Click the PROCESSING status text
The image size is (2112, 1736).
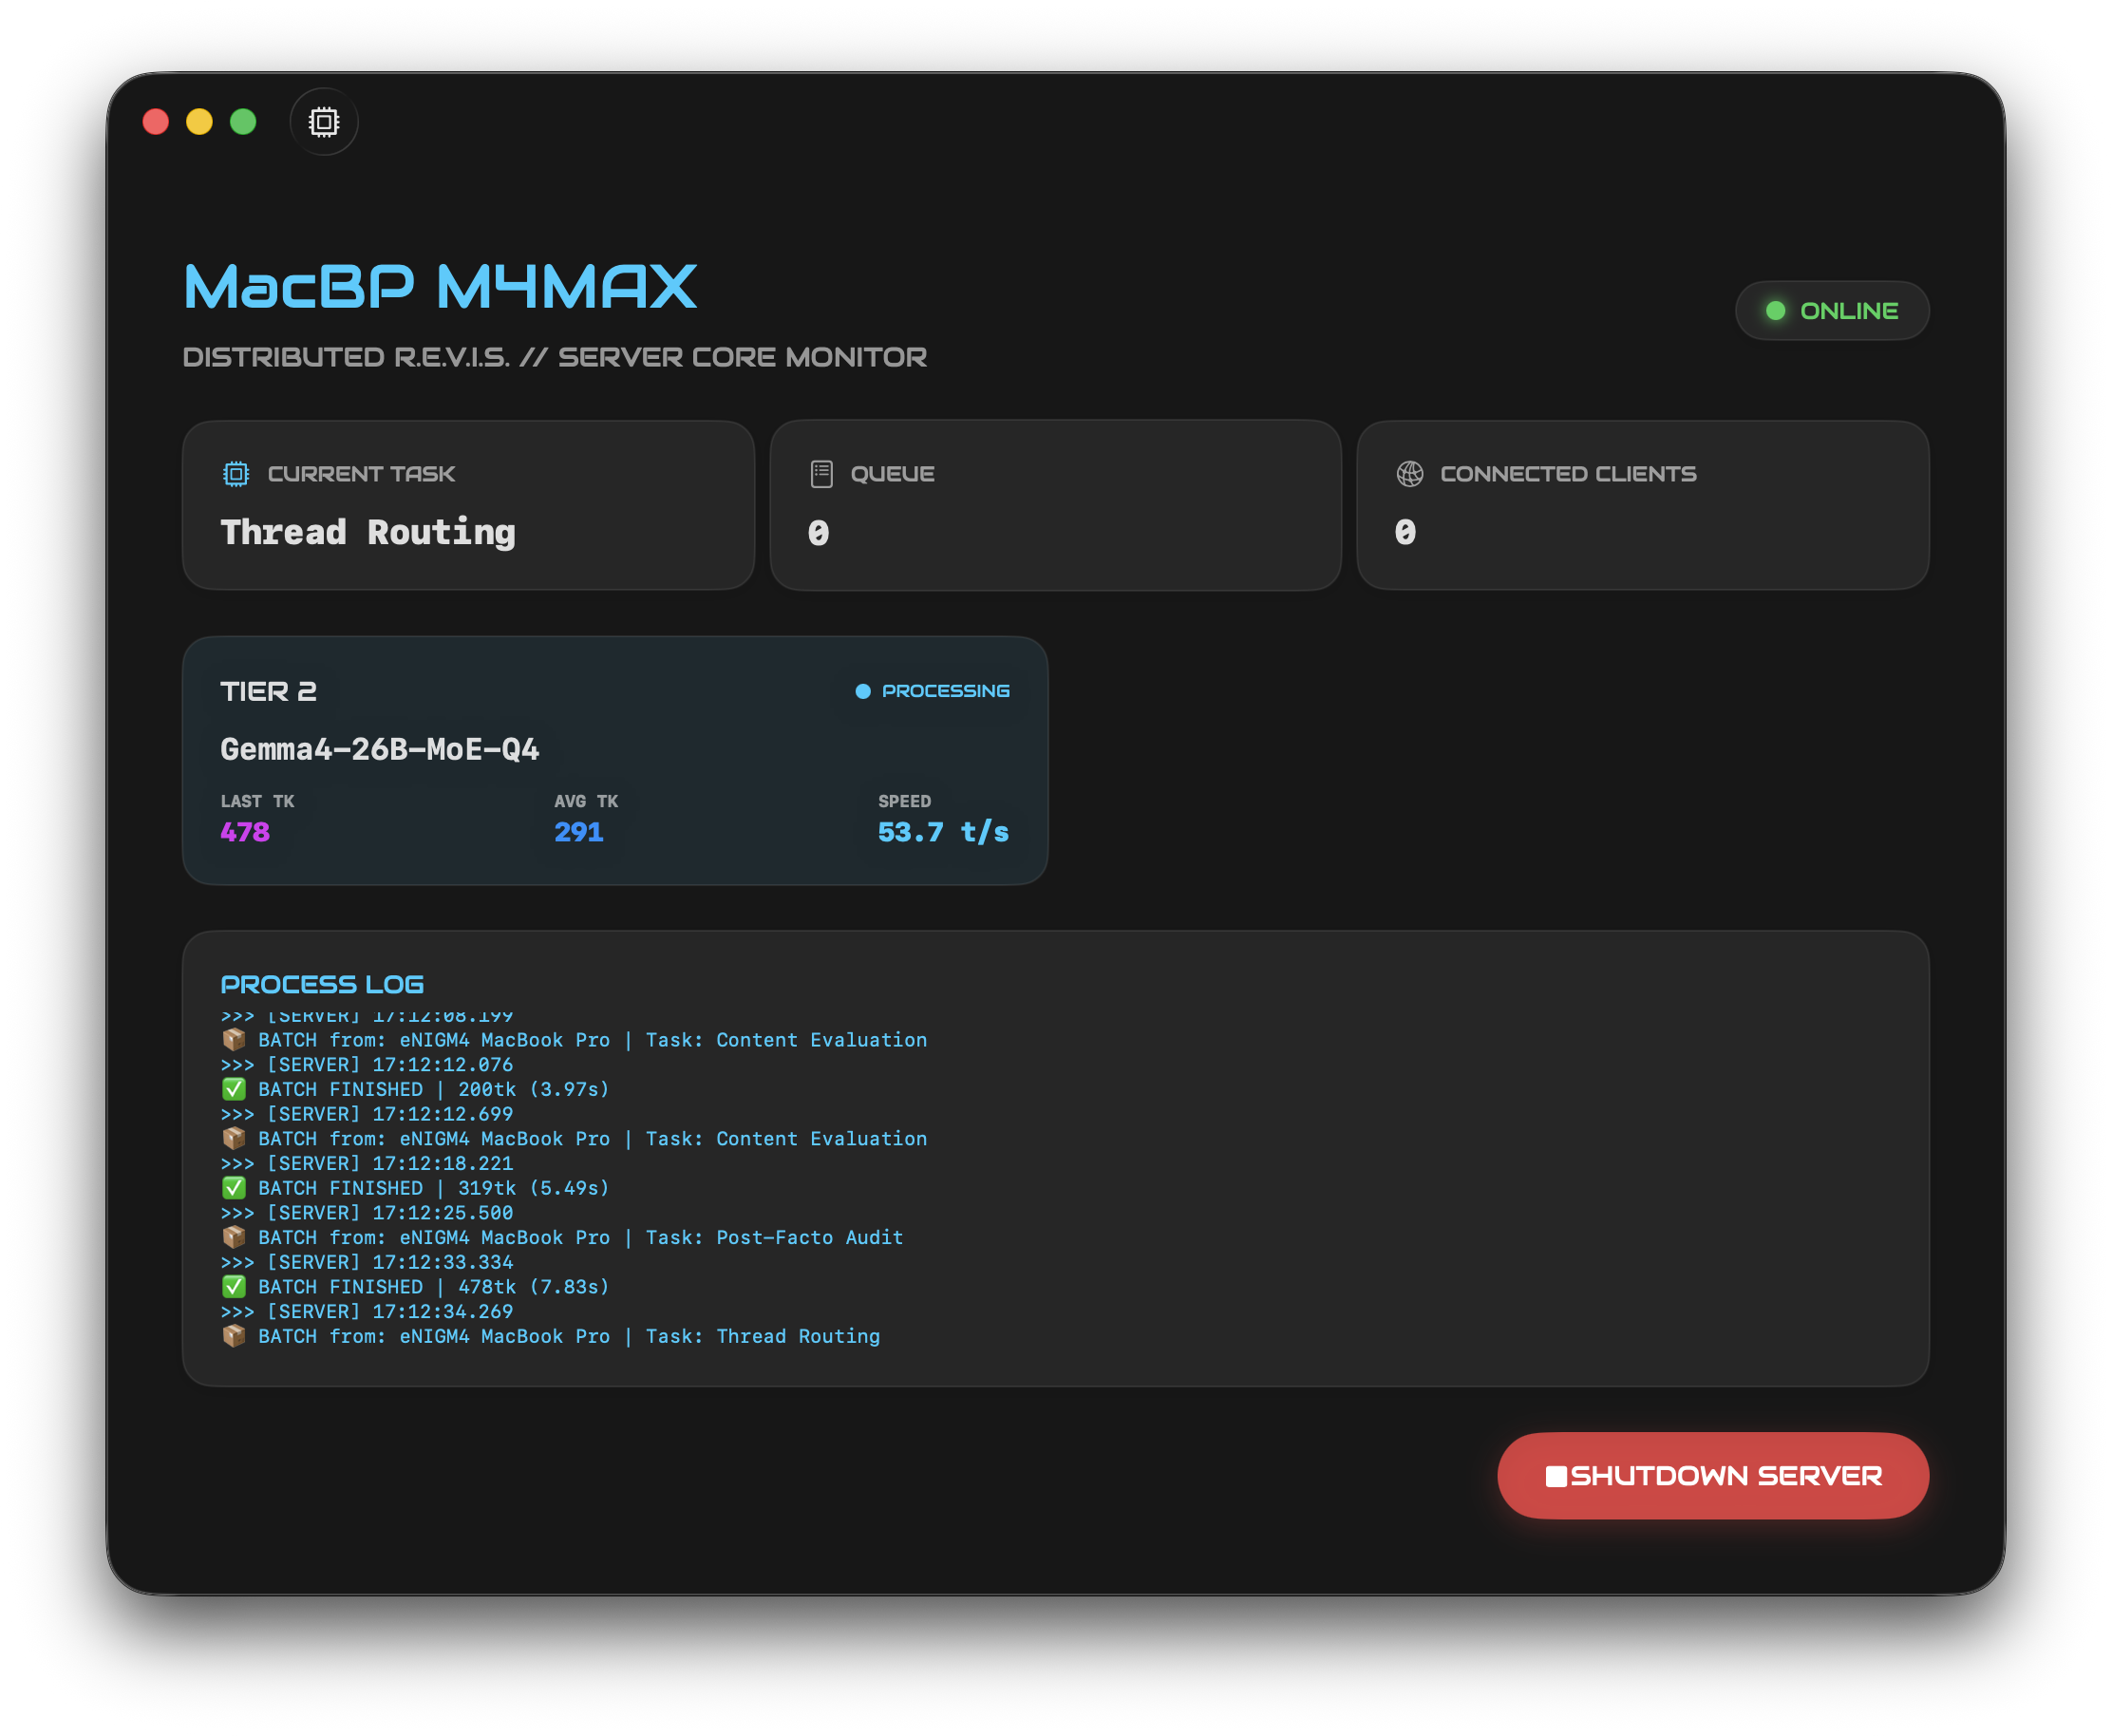[946, 691]
